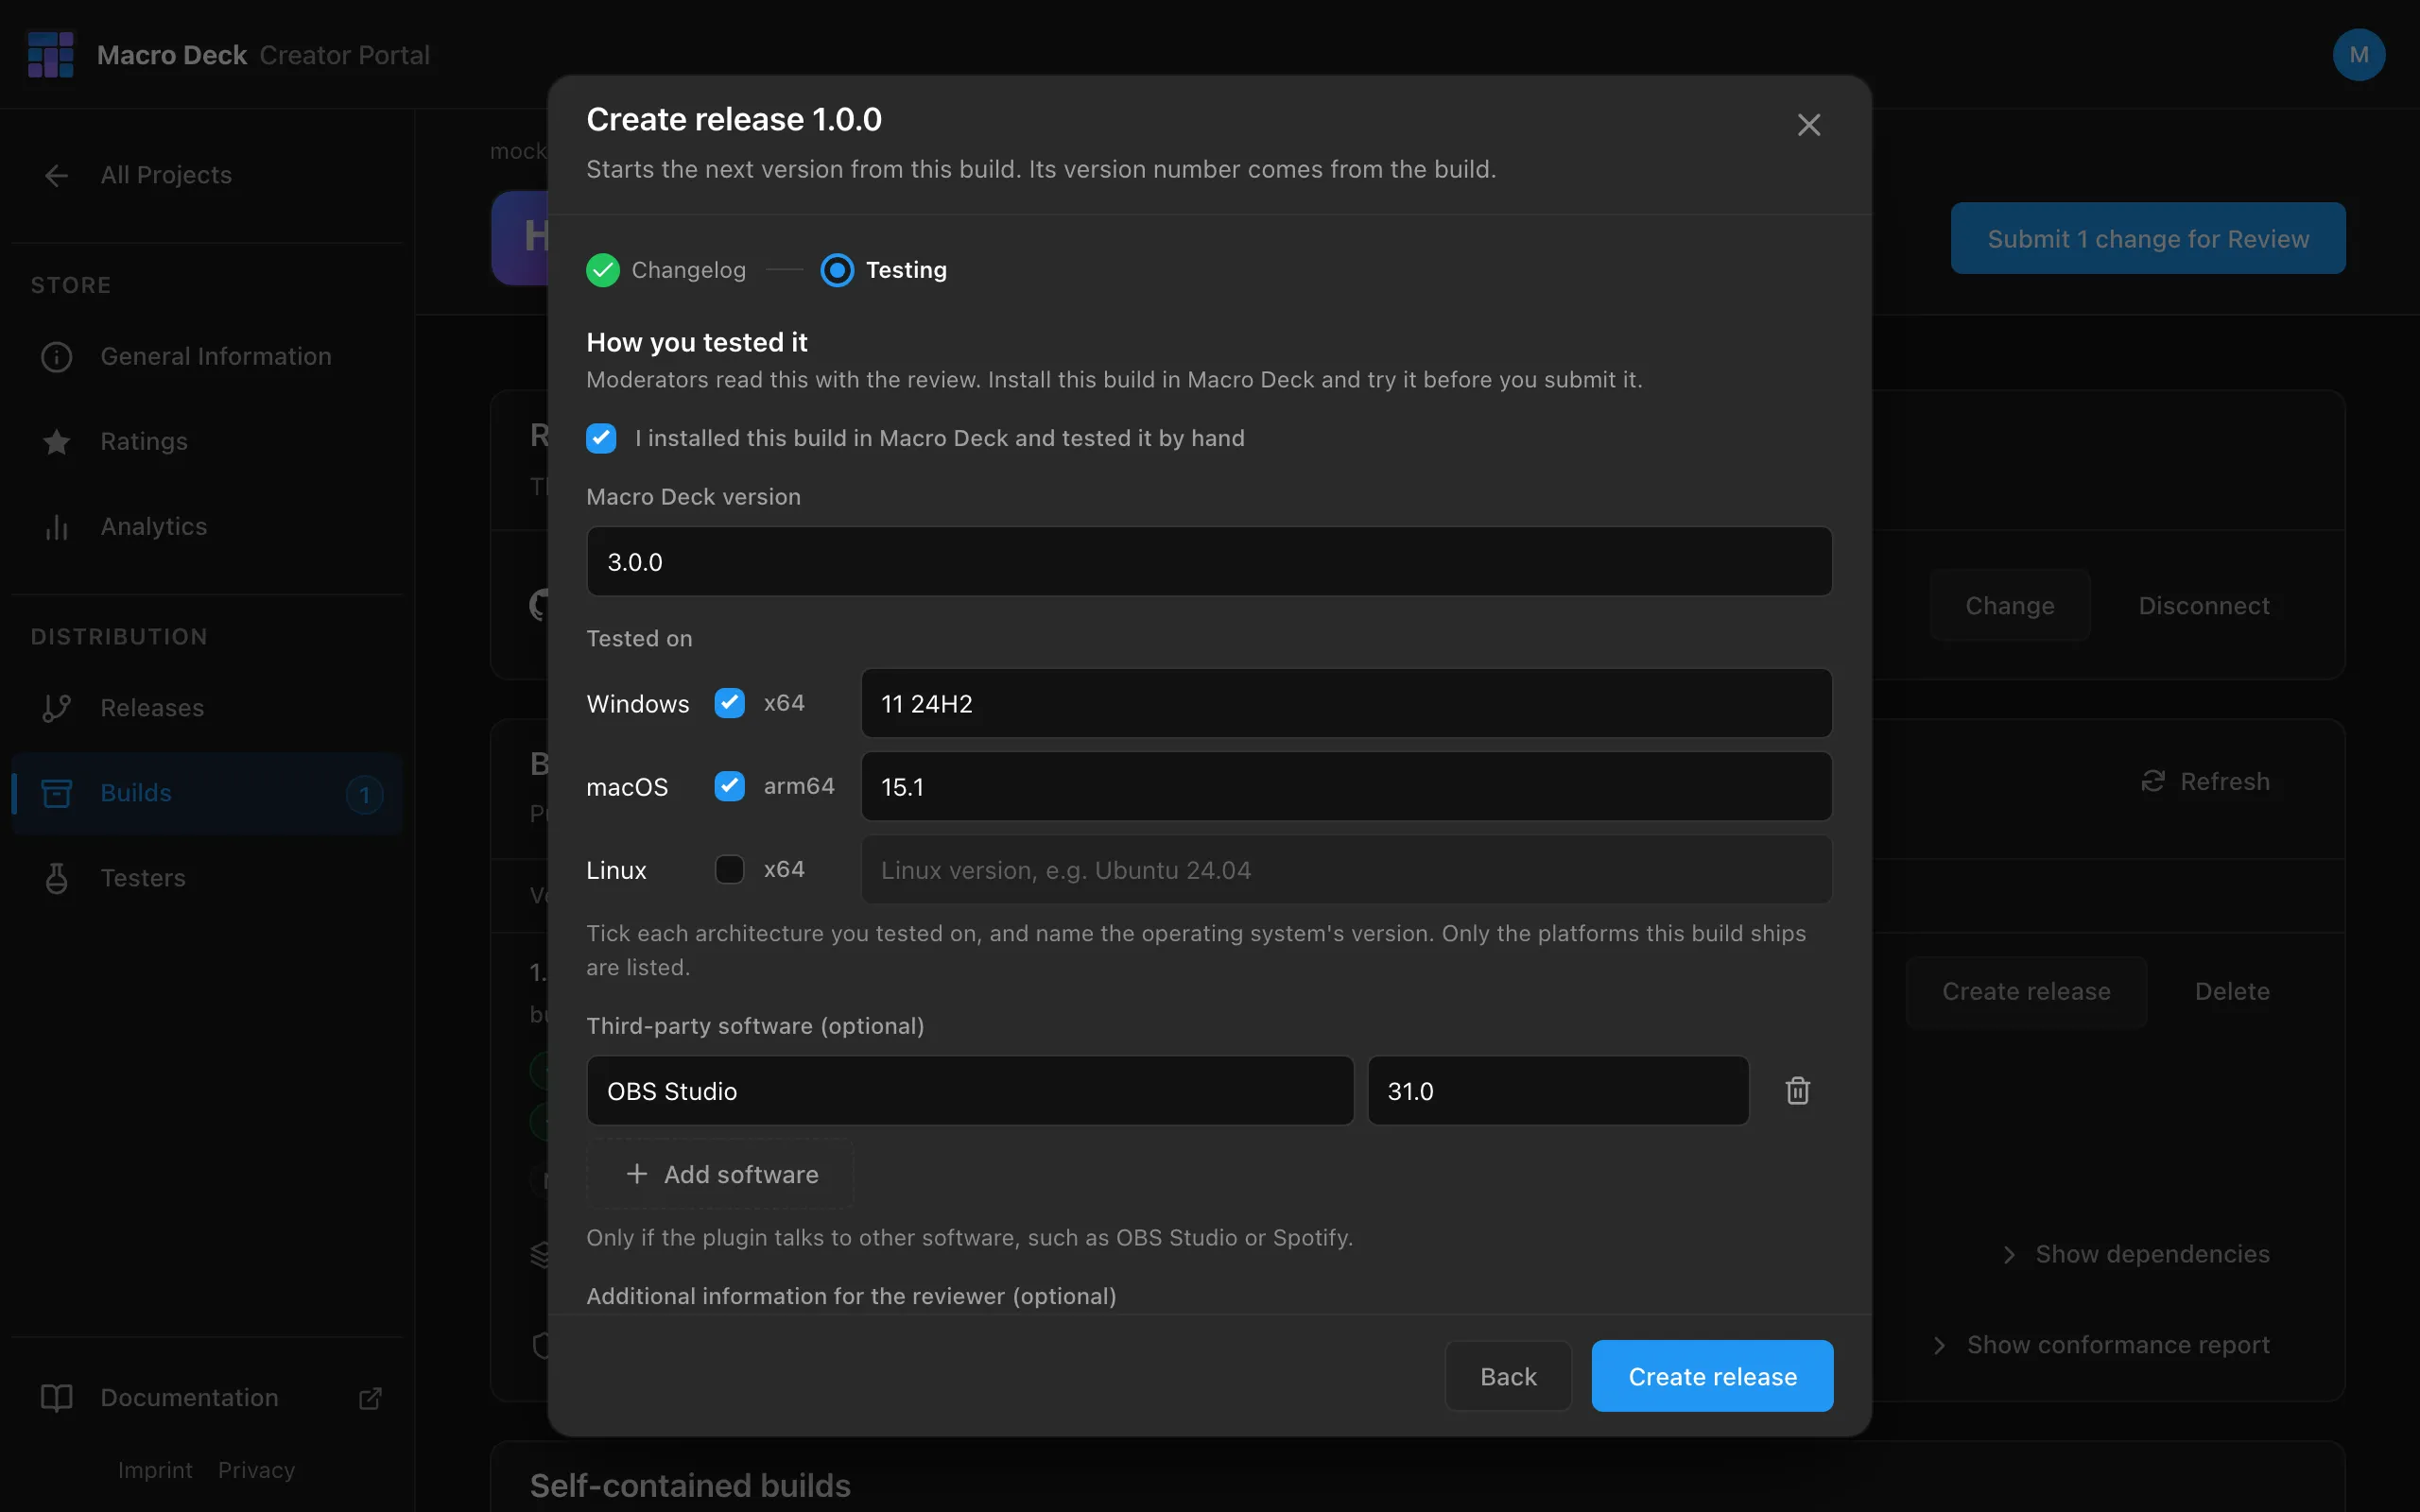Click the Testers flask icon
This screenshot has width=2420, height=1512.
(x=56, y=878)
